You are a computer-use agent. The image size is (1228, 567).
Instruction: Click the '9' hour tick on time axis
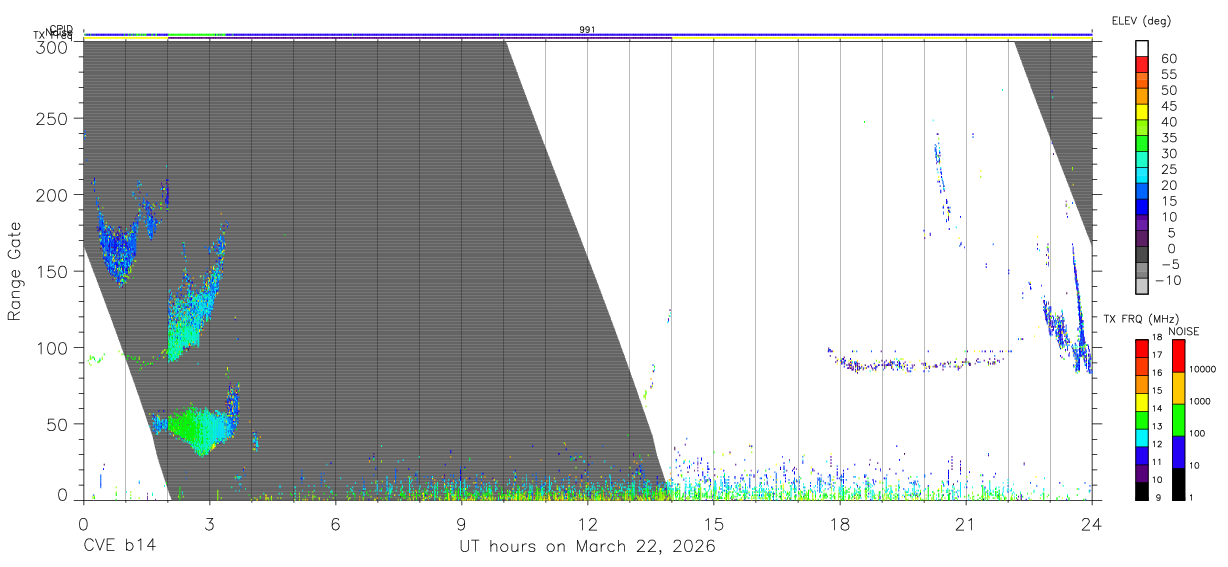click(x=461, y=523)
